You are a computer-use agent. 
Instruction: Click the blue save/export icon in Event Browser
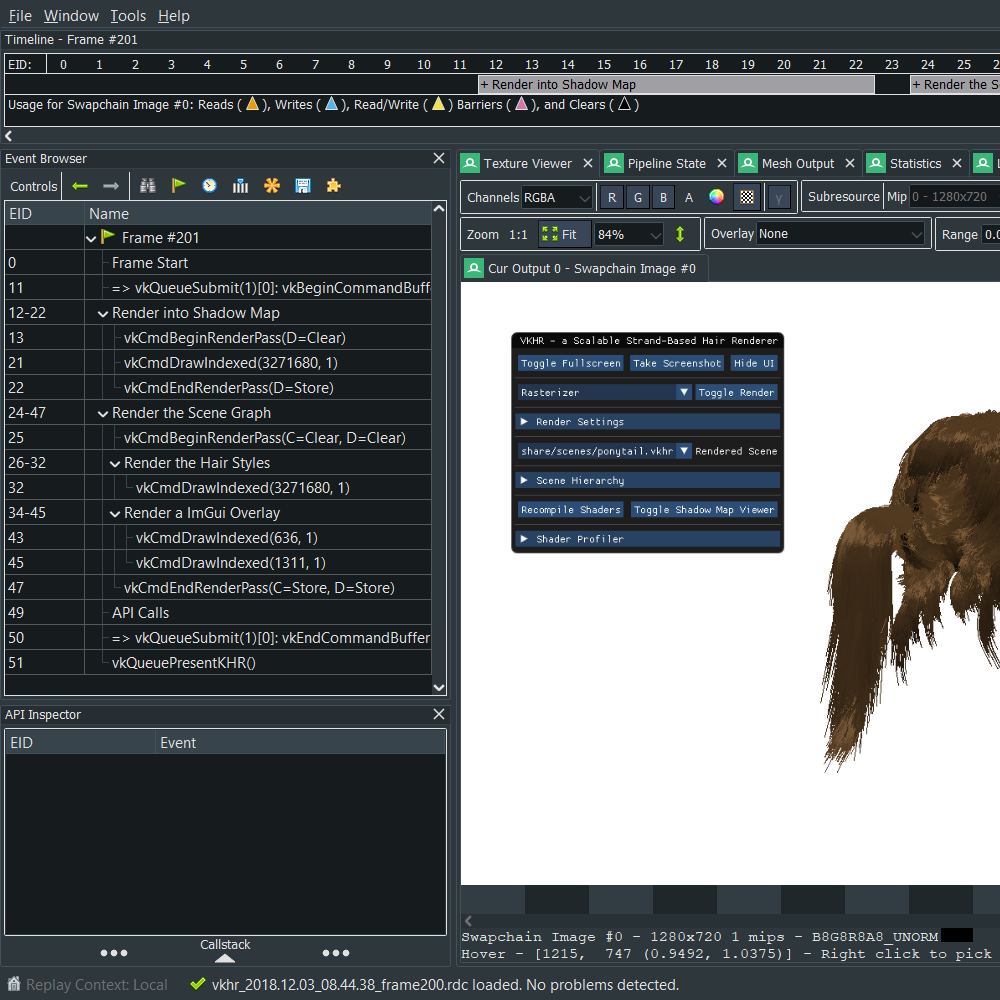click(x=302, y=186)
